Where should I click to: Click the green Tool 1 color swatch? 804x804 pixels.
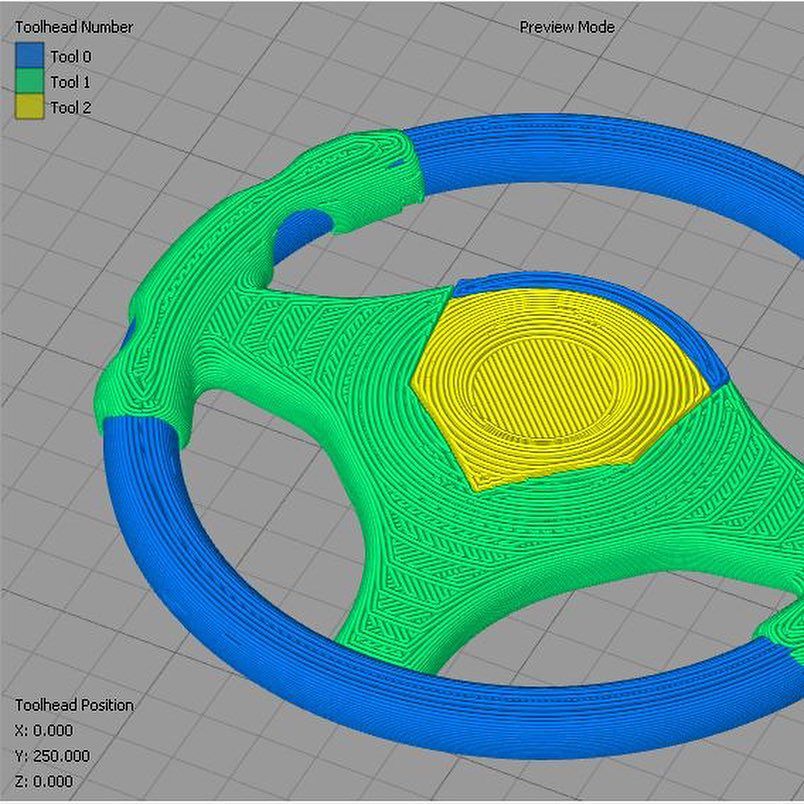coord(30,81)
